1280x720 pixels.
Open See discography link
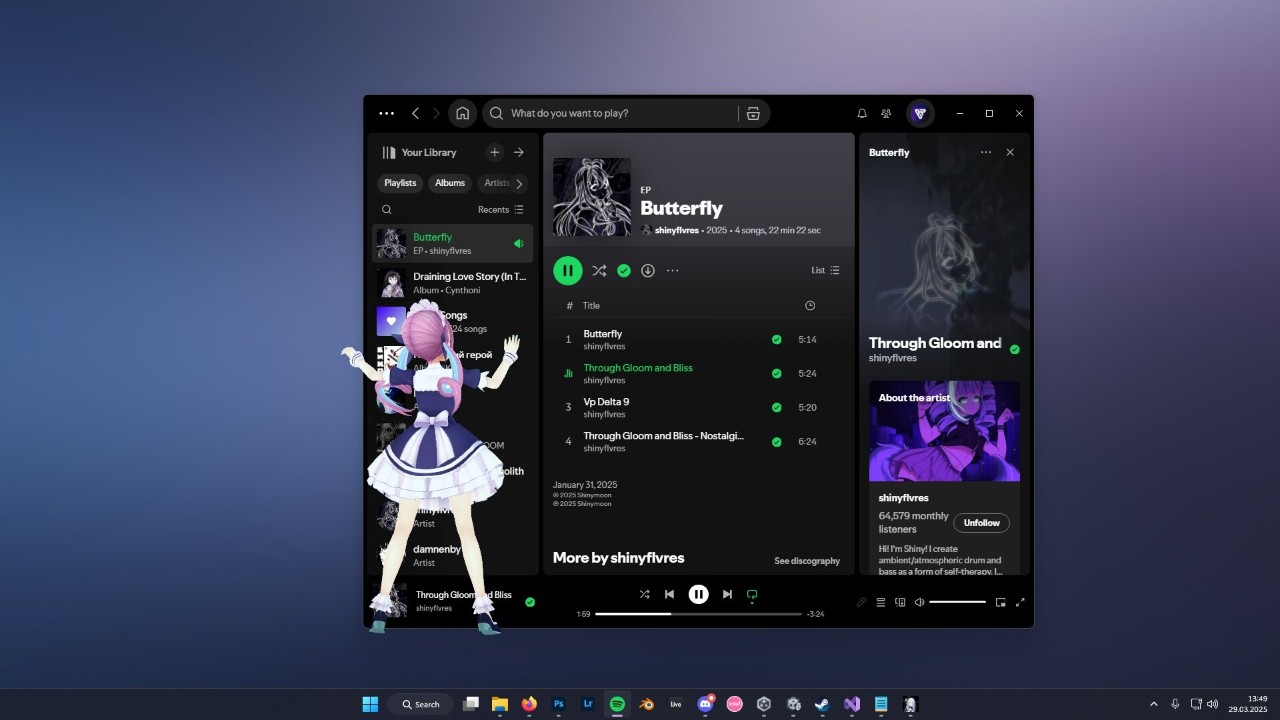coord(807,561)
